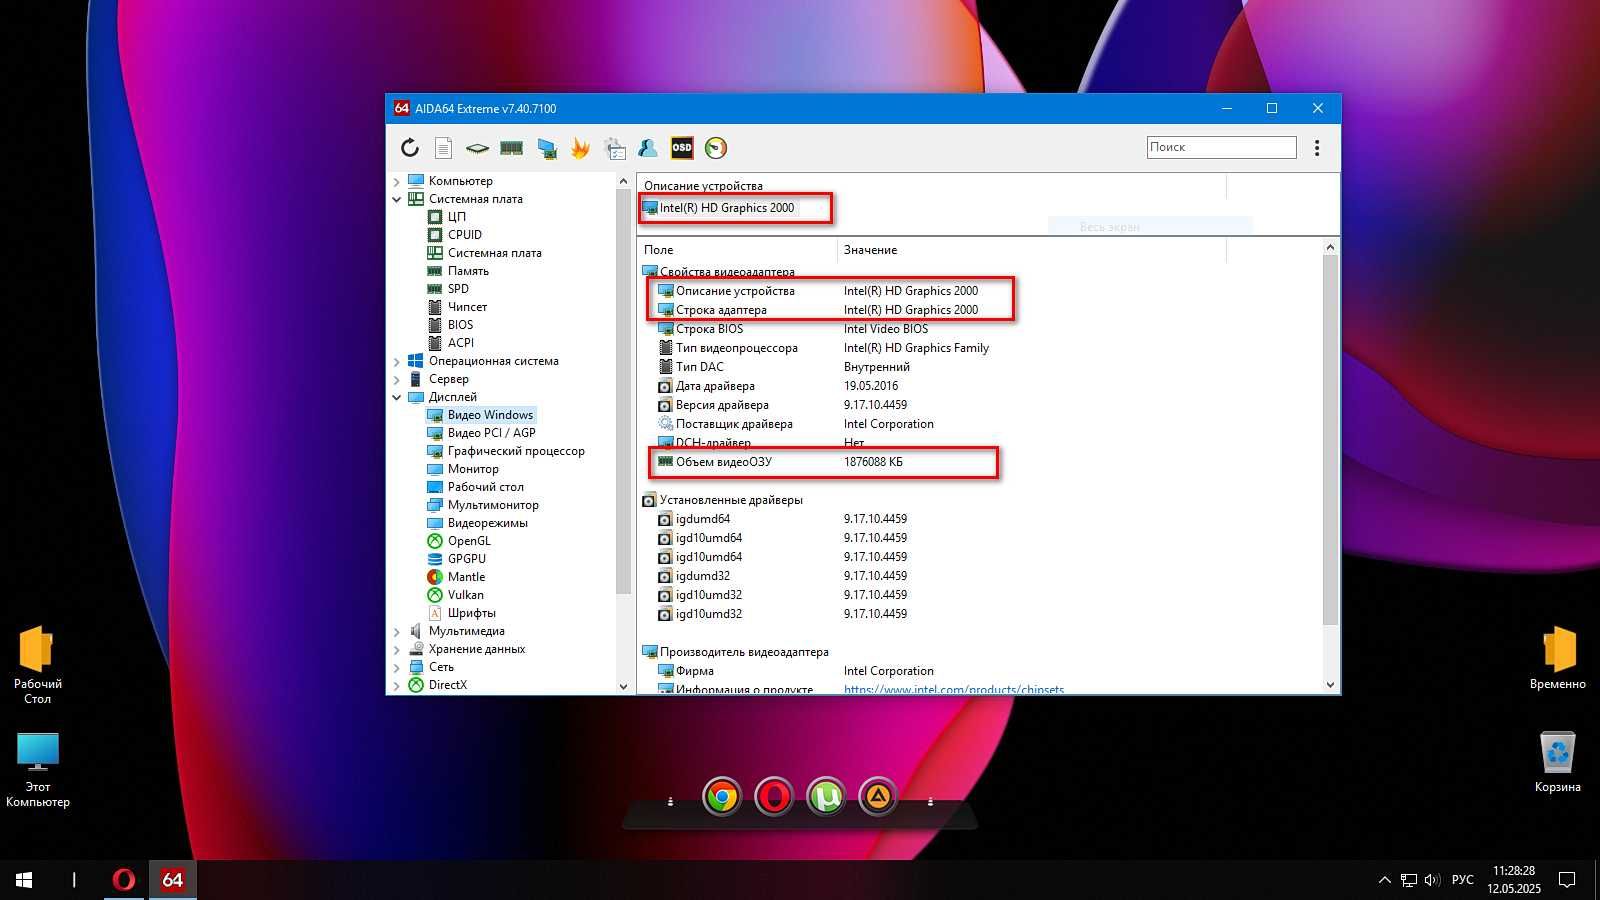Select the Монитор tree item
Screen dimensions: 1600x900
[473, 469]
